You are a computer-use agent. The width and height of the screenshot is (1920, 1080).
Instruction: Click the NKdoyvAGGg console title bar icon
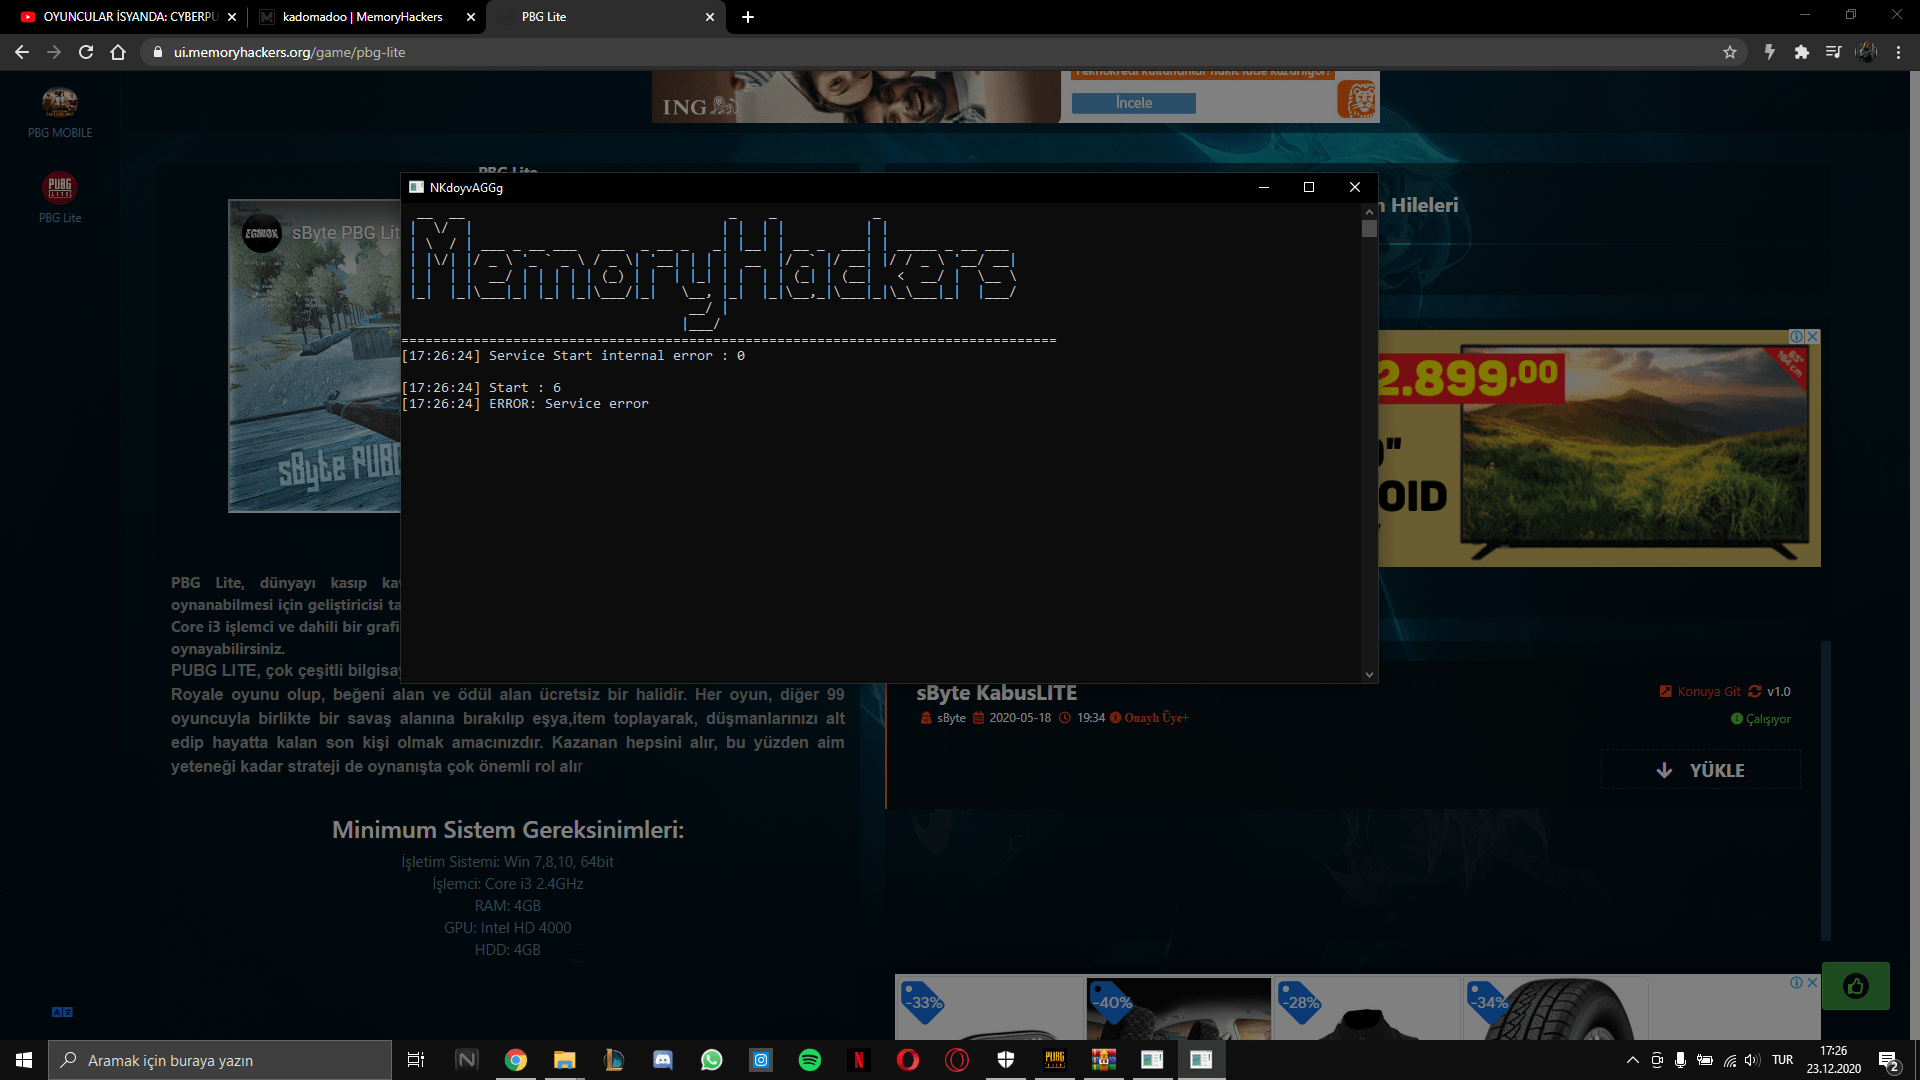[417, 187]
